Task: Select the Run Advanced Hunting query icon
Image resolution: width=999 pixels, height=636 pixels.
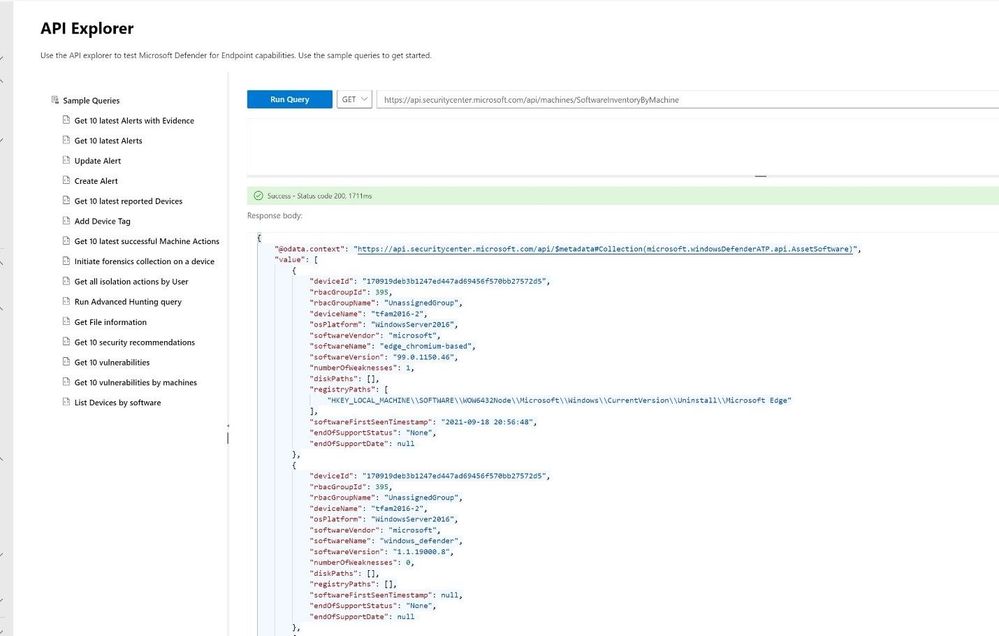Action: pos(66,301)
